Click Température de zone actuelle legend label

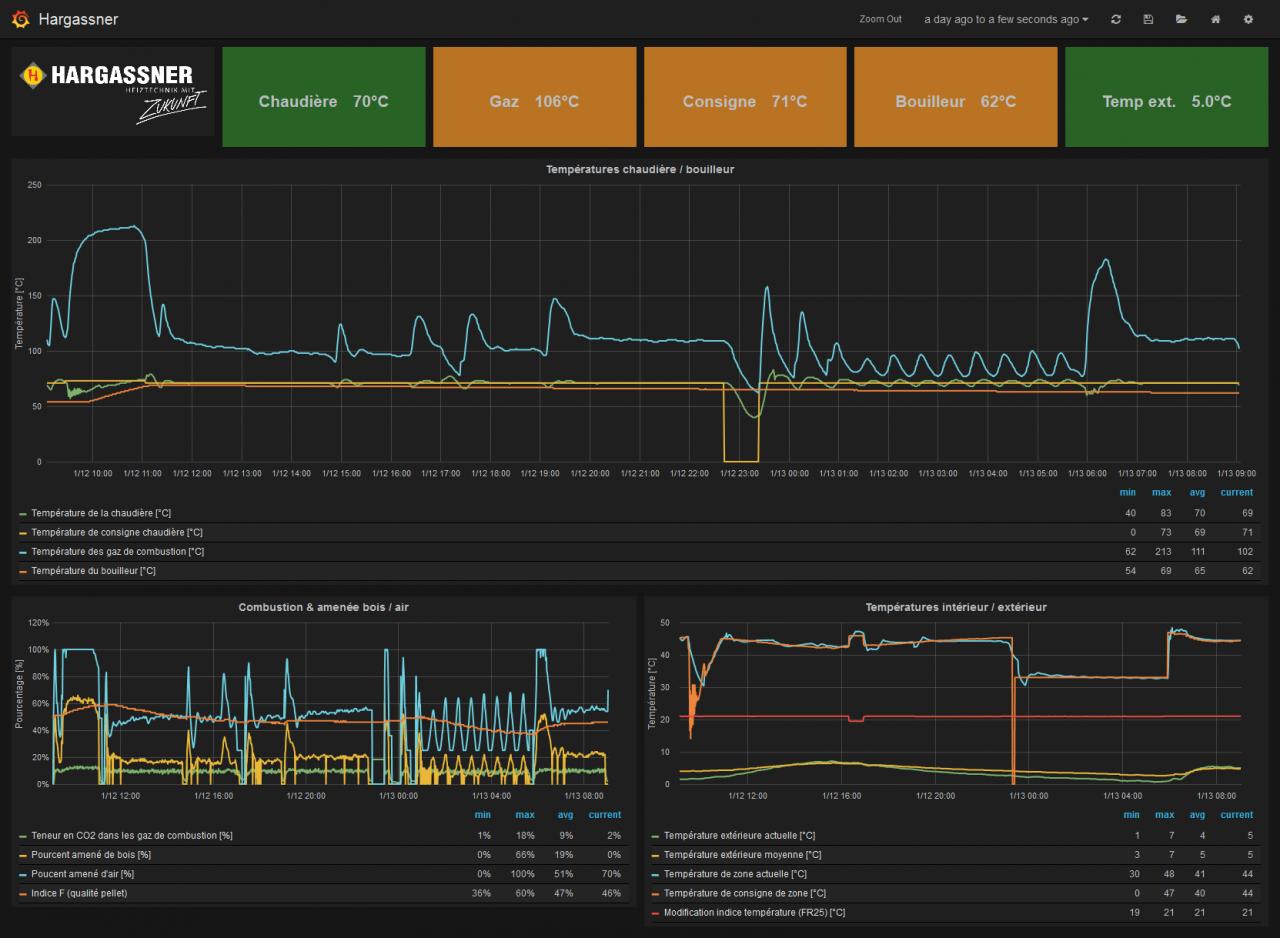point(733,874)
